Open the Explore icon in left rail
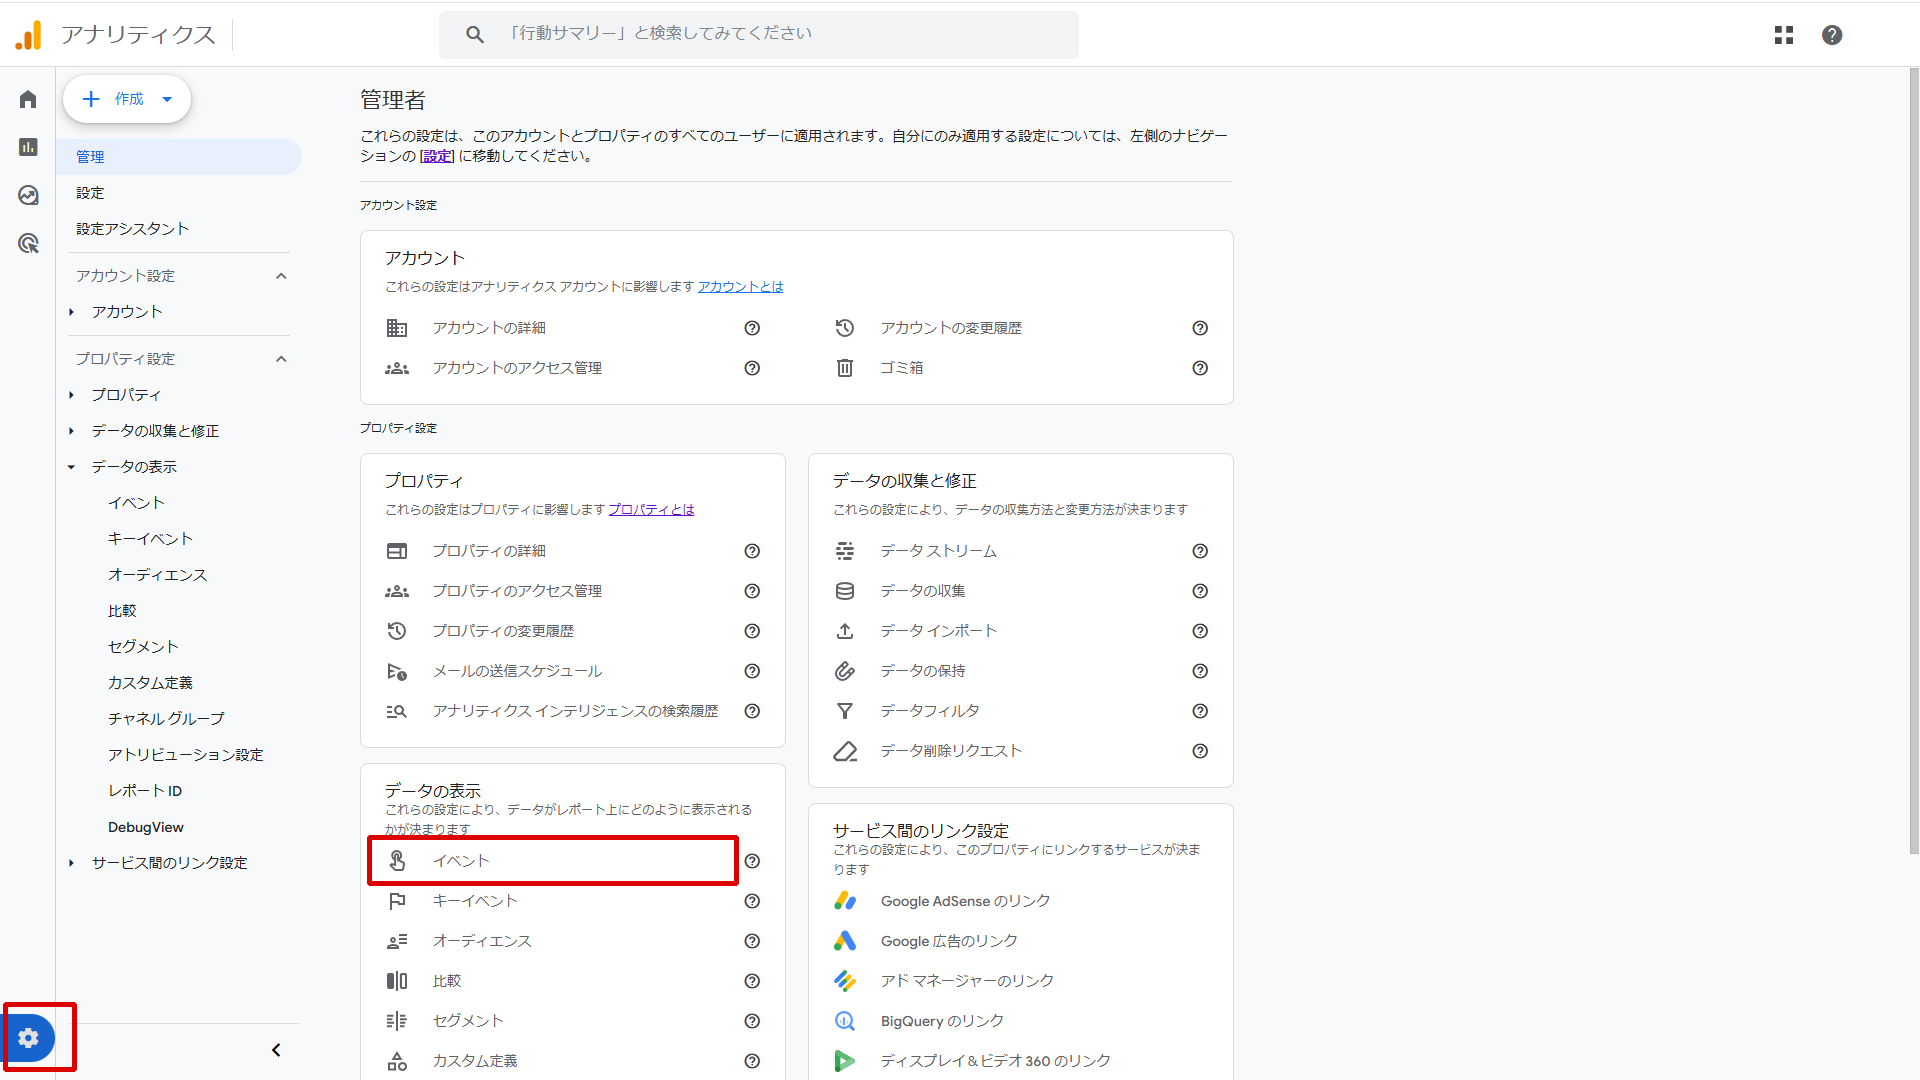The image size is (1920, 1080). pos(28,195)
